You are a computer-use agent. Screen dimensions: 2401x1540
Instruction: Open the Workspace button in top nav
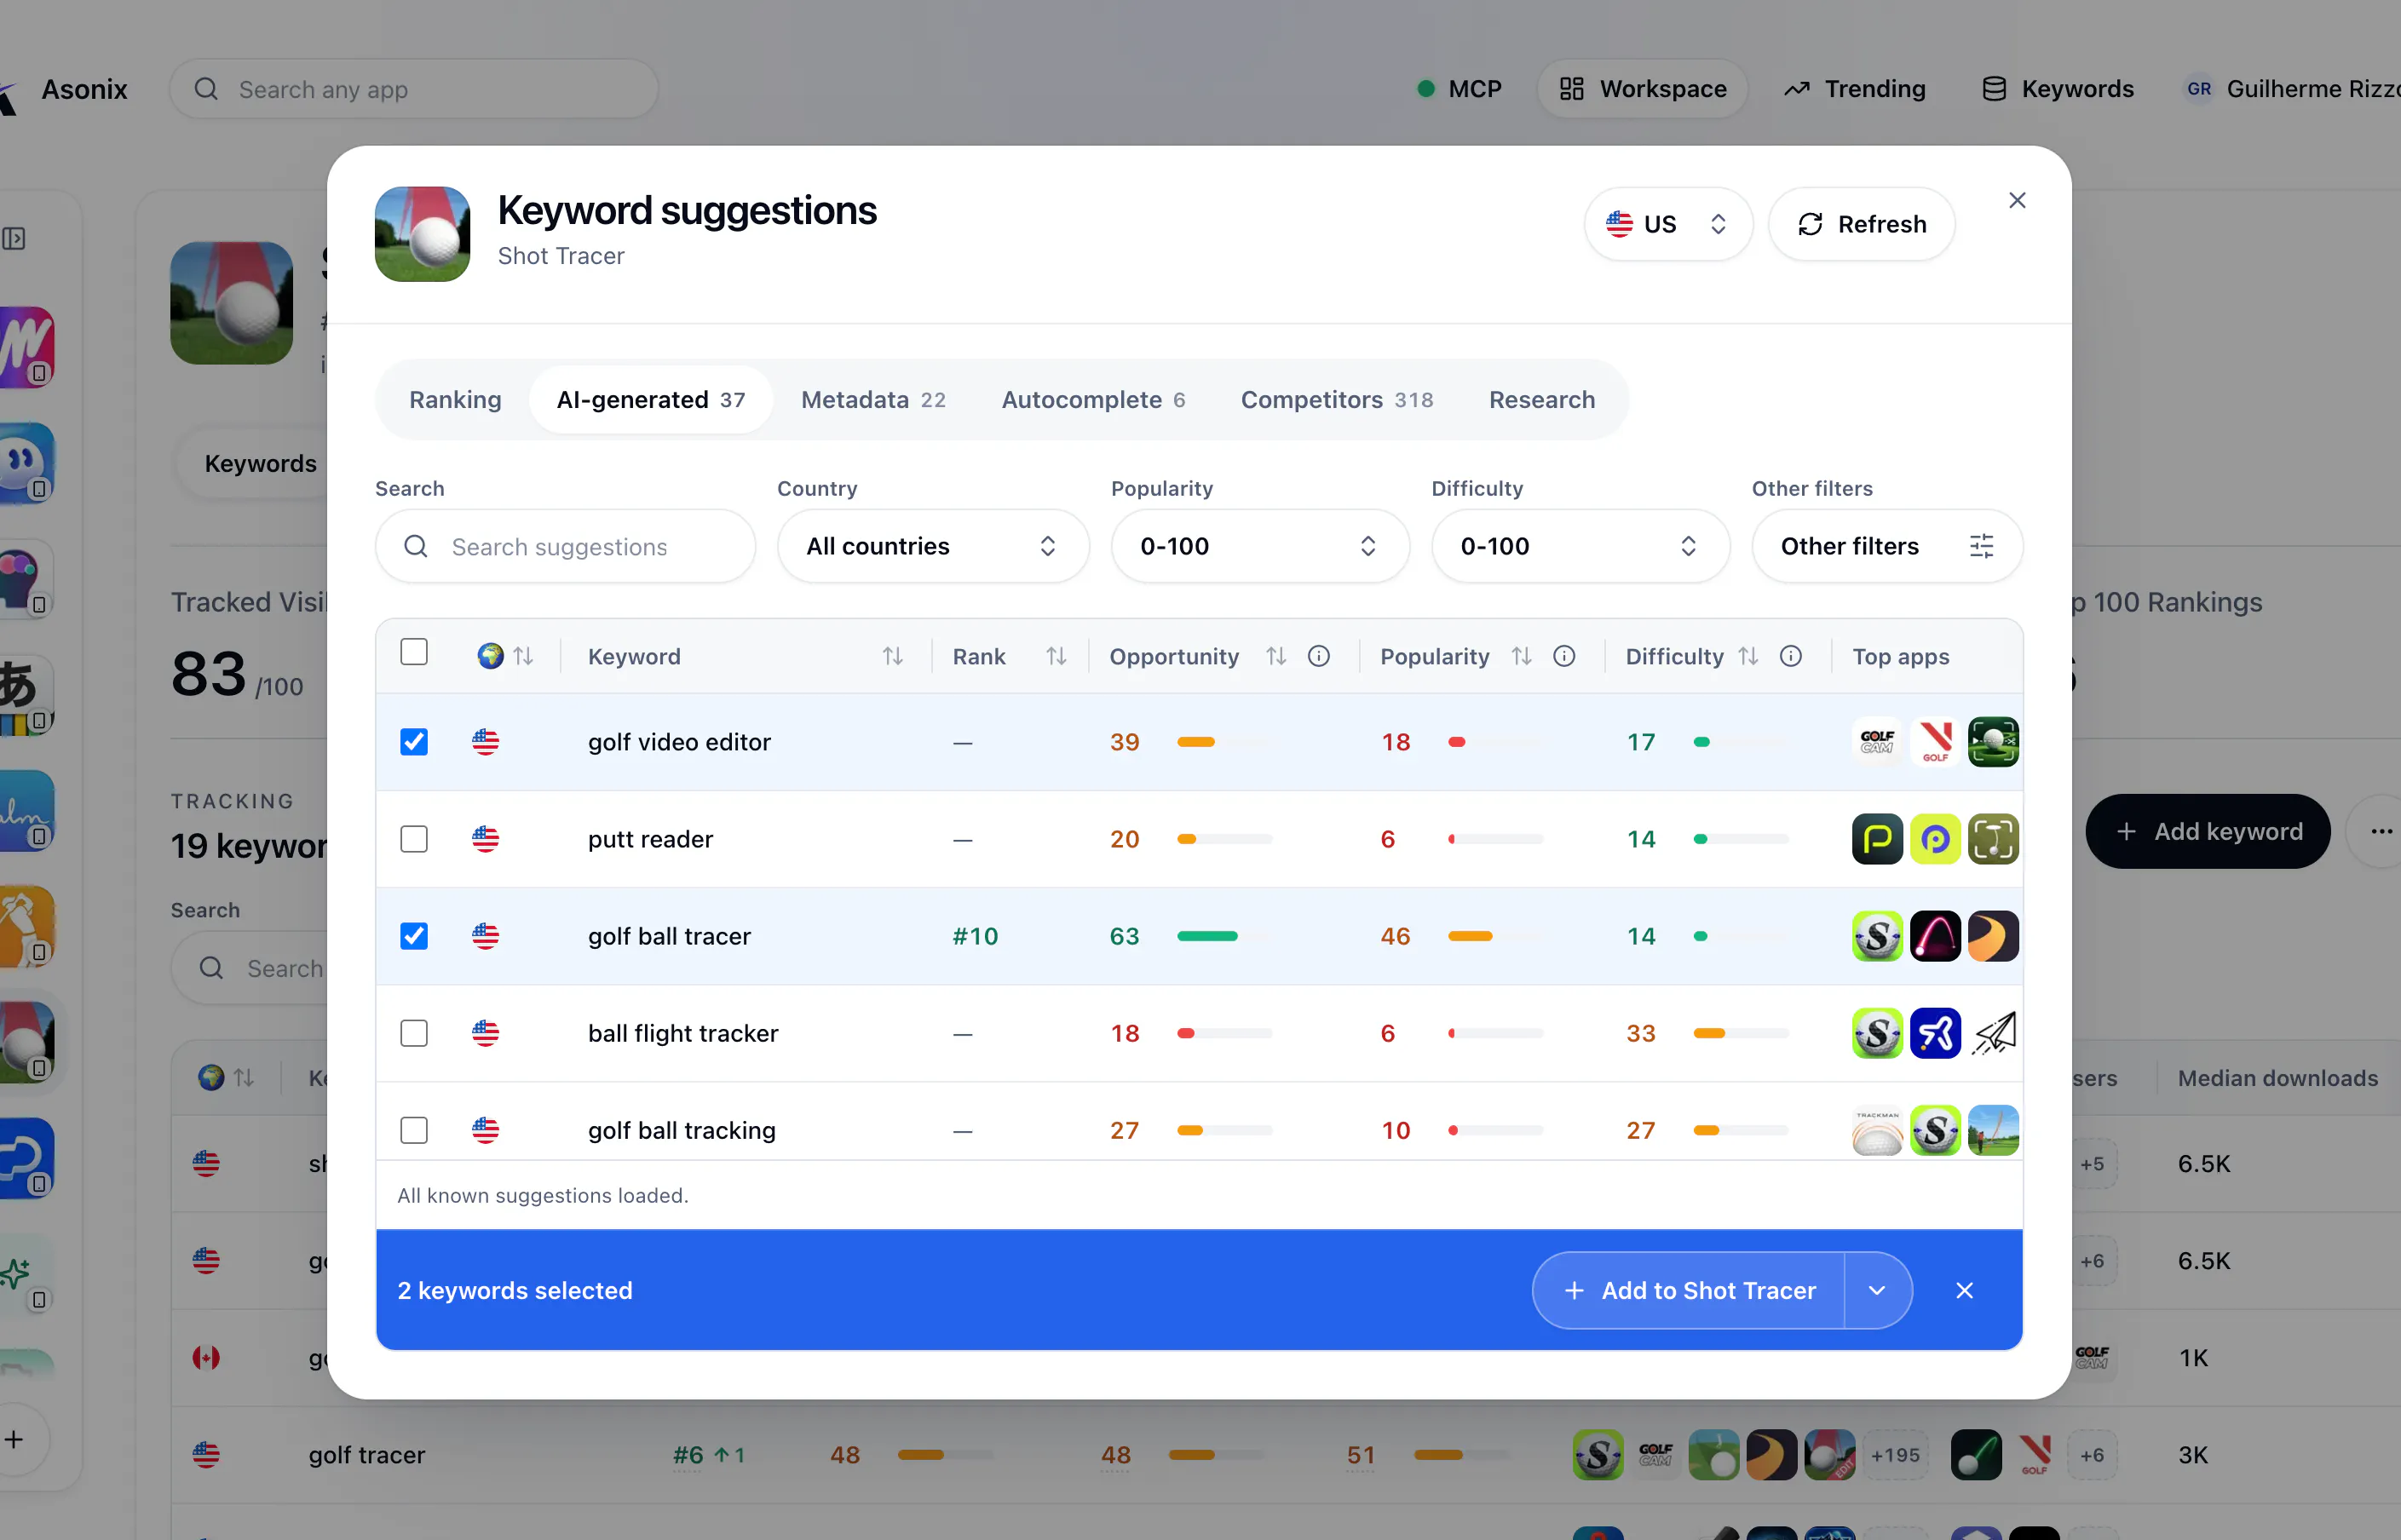[1642, 89]
